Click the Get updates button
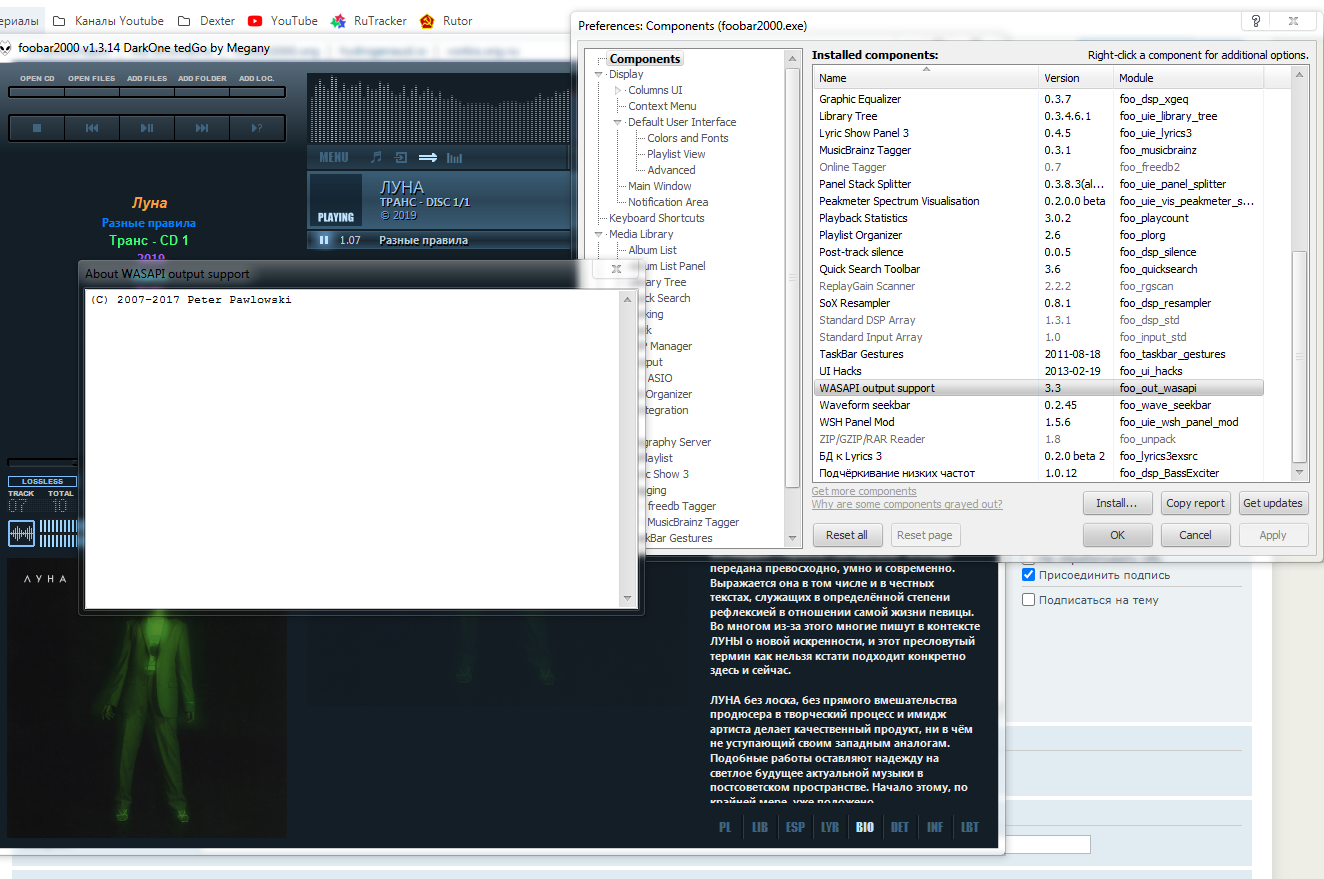 [1272, 503]
